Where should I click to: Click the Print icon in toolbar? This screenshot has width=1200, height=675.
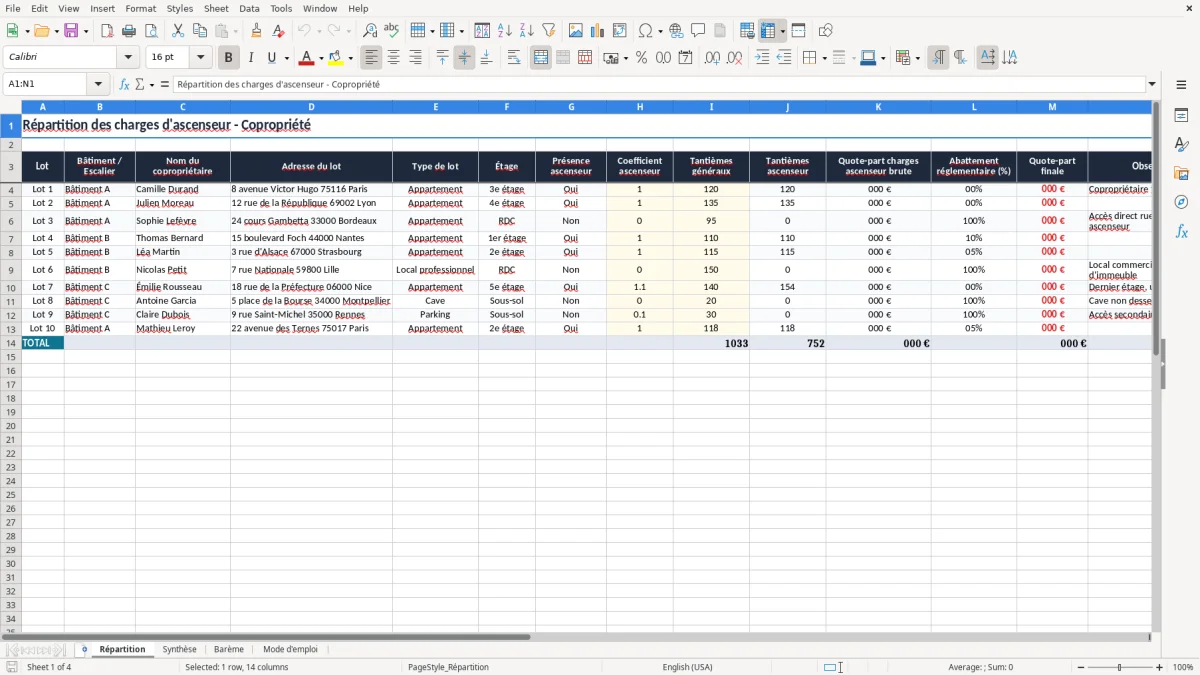[x=129, y=31]
